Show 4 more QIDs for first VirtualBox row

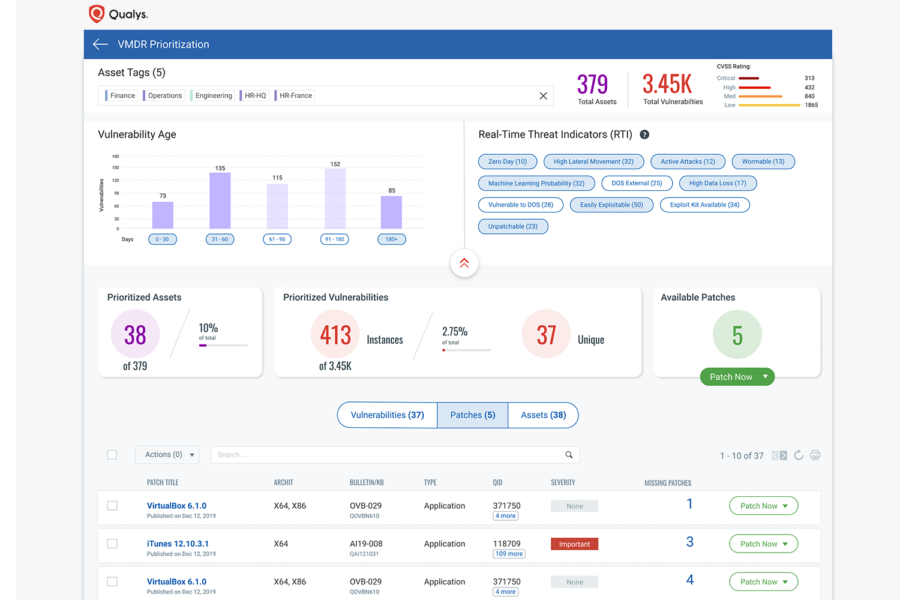506,516
